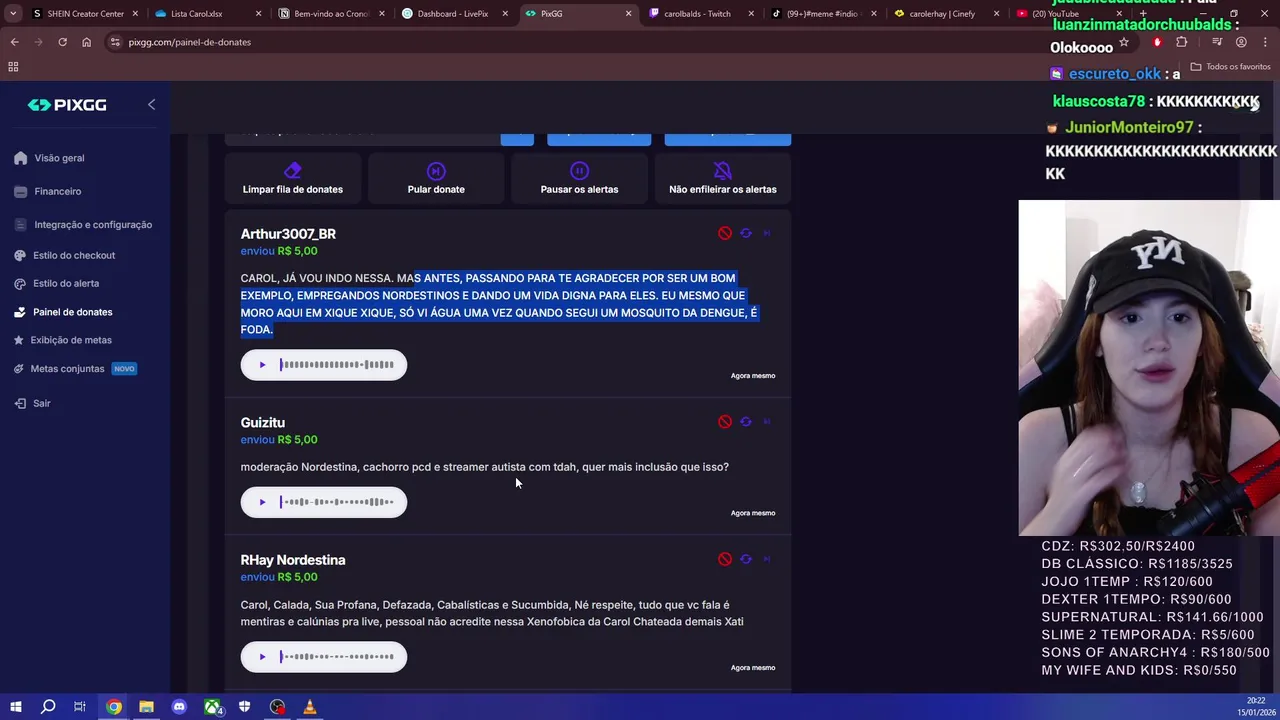Toggle Não enfileirar os alertas
1280x720 pixels.
coord(722,179)
